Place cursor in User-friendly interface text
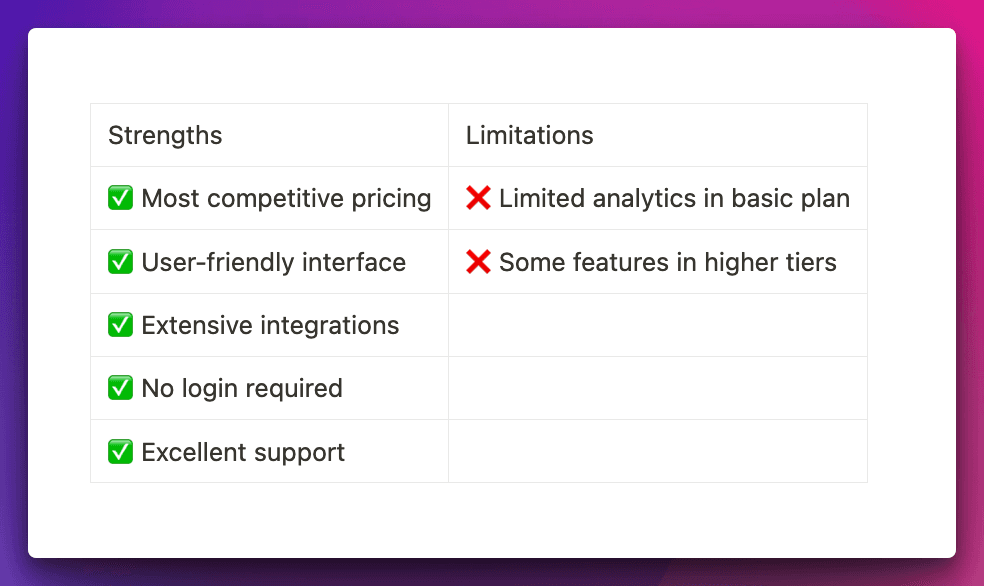Image resolution: width=984 pixels, height=586 pixels. point(273,262)
